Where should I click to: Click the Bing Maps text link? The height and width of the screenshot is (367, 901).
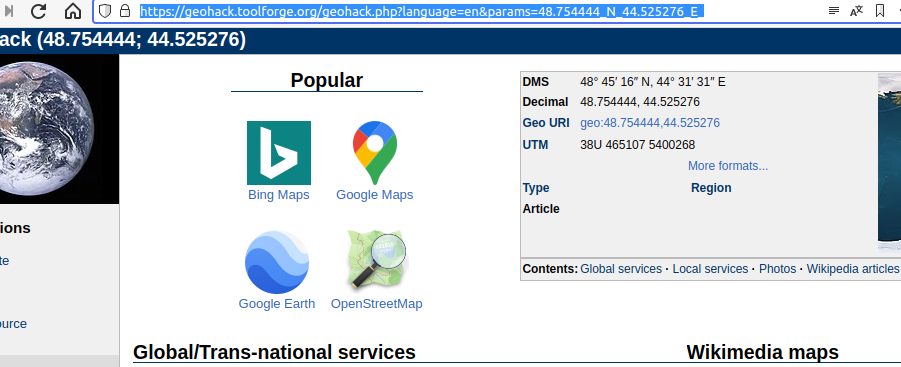(279, 195)
